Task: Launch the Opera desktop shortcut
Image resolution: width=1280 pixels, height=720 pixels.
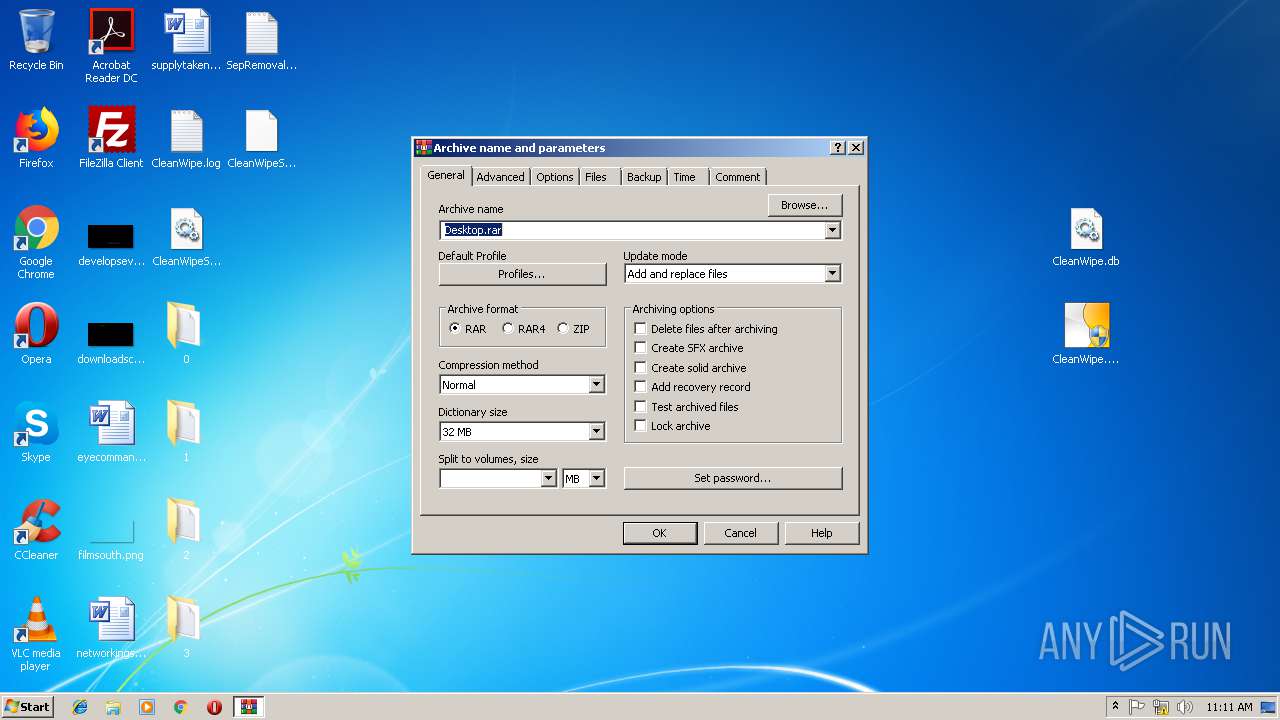Action: pyautogui.click(x=36, y=334)
